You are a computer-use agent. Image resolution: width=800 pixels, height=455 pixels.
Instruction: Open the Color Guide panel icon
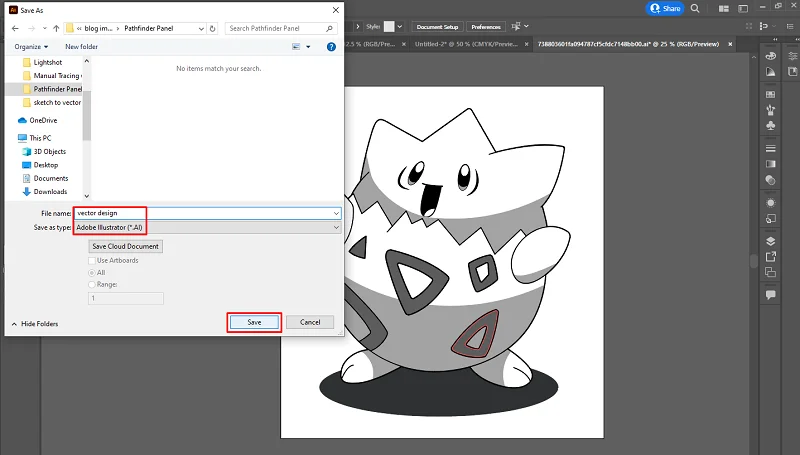coord(770,72)
